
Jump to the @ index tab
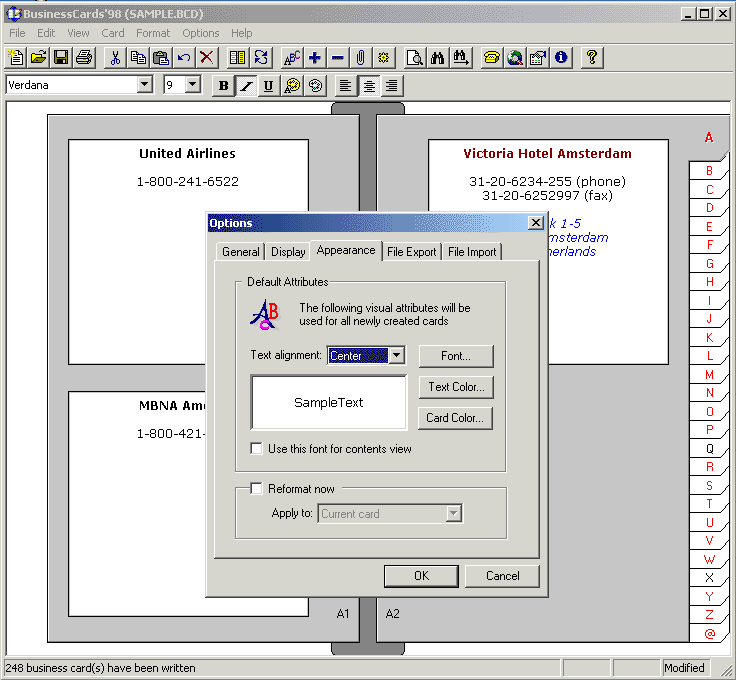[x=709, y=634]
